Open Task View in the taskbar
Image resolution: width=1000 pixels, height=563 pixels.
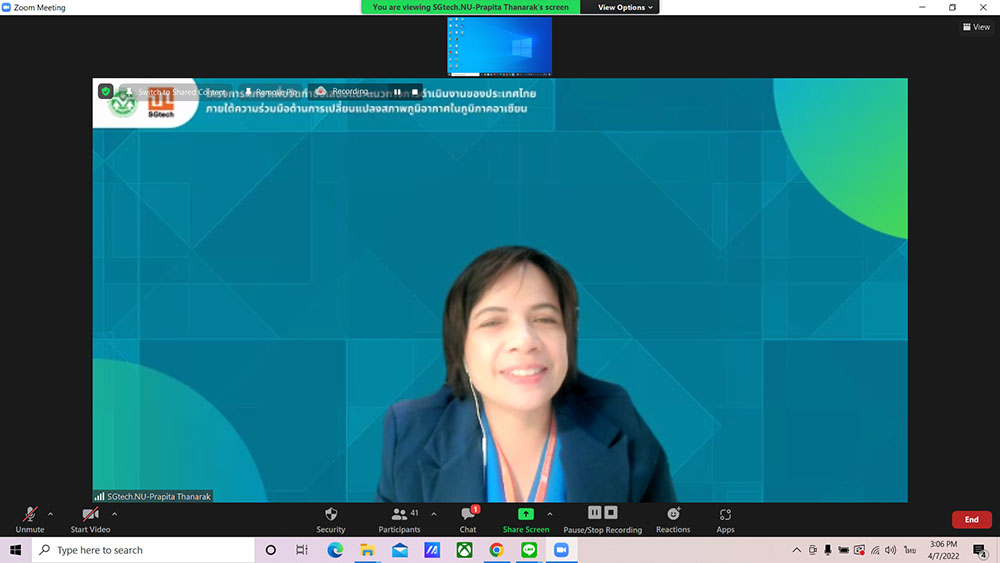coord(302,550)
